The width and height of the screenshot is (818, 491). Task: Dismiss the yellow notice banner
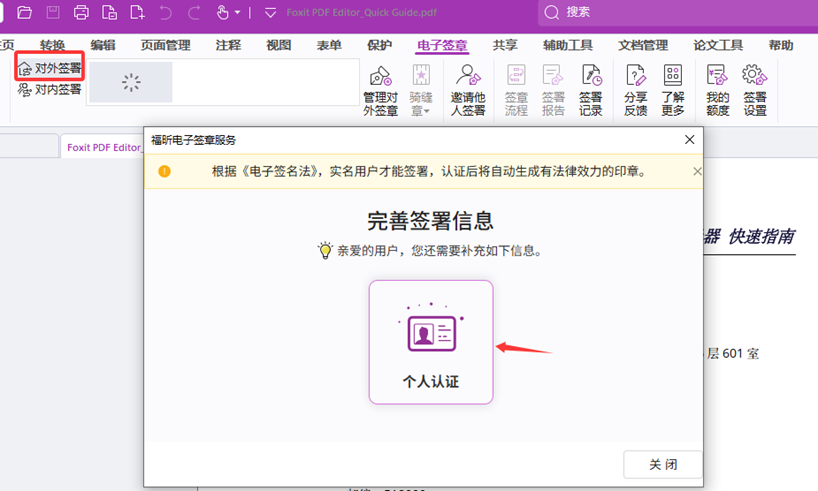[x=697, y=171]
